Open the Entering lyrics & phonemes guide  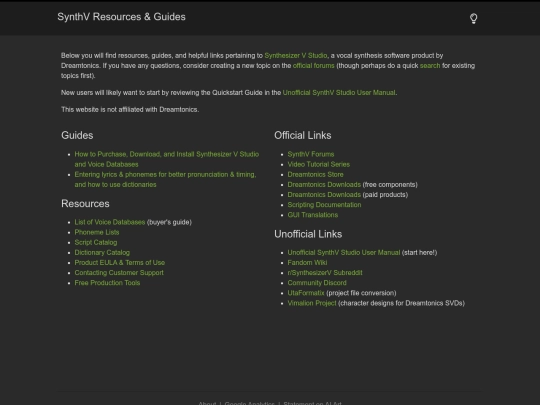(x=165, y=179)
